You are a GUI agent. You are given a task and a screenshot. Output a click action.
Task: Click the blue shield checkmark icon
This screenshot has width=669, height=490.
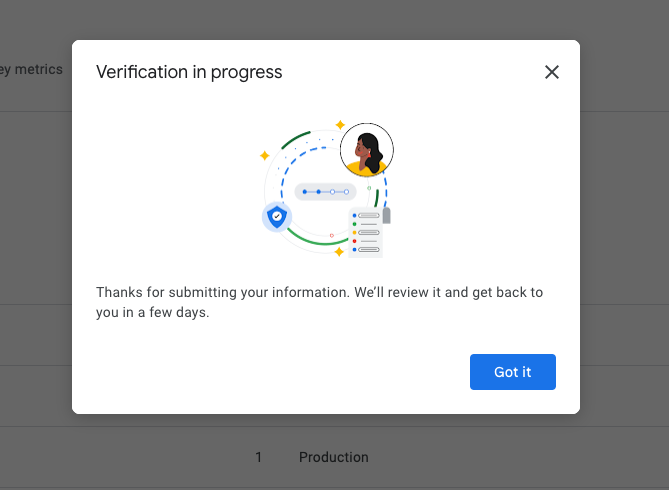click(x=277, y=216)
